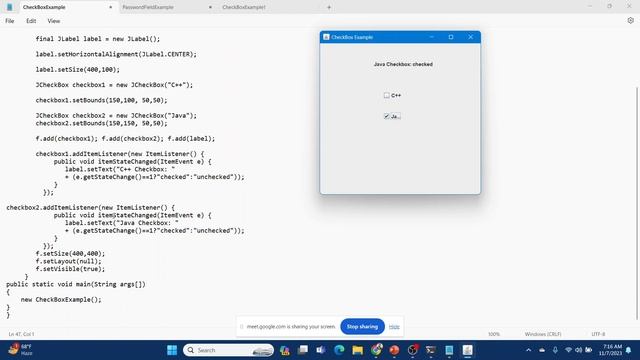Click the 'f.setVisible(true);' code line
The image size is (640, 360).
(x=70, y=269)
